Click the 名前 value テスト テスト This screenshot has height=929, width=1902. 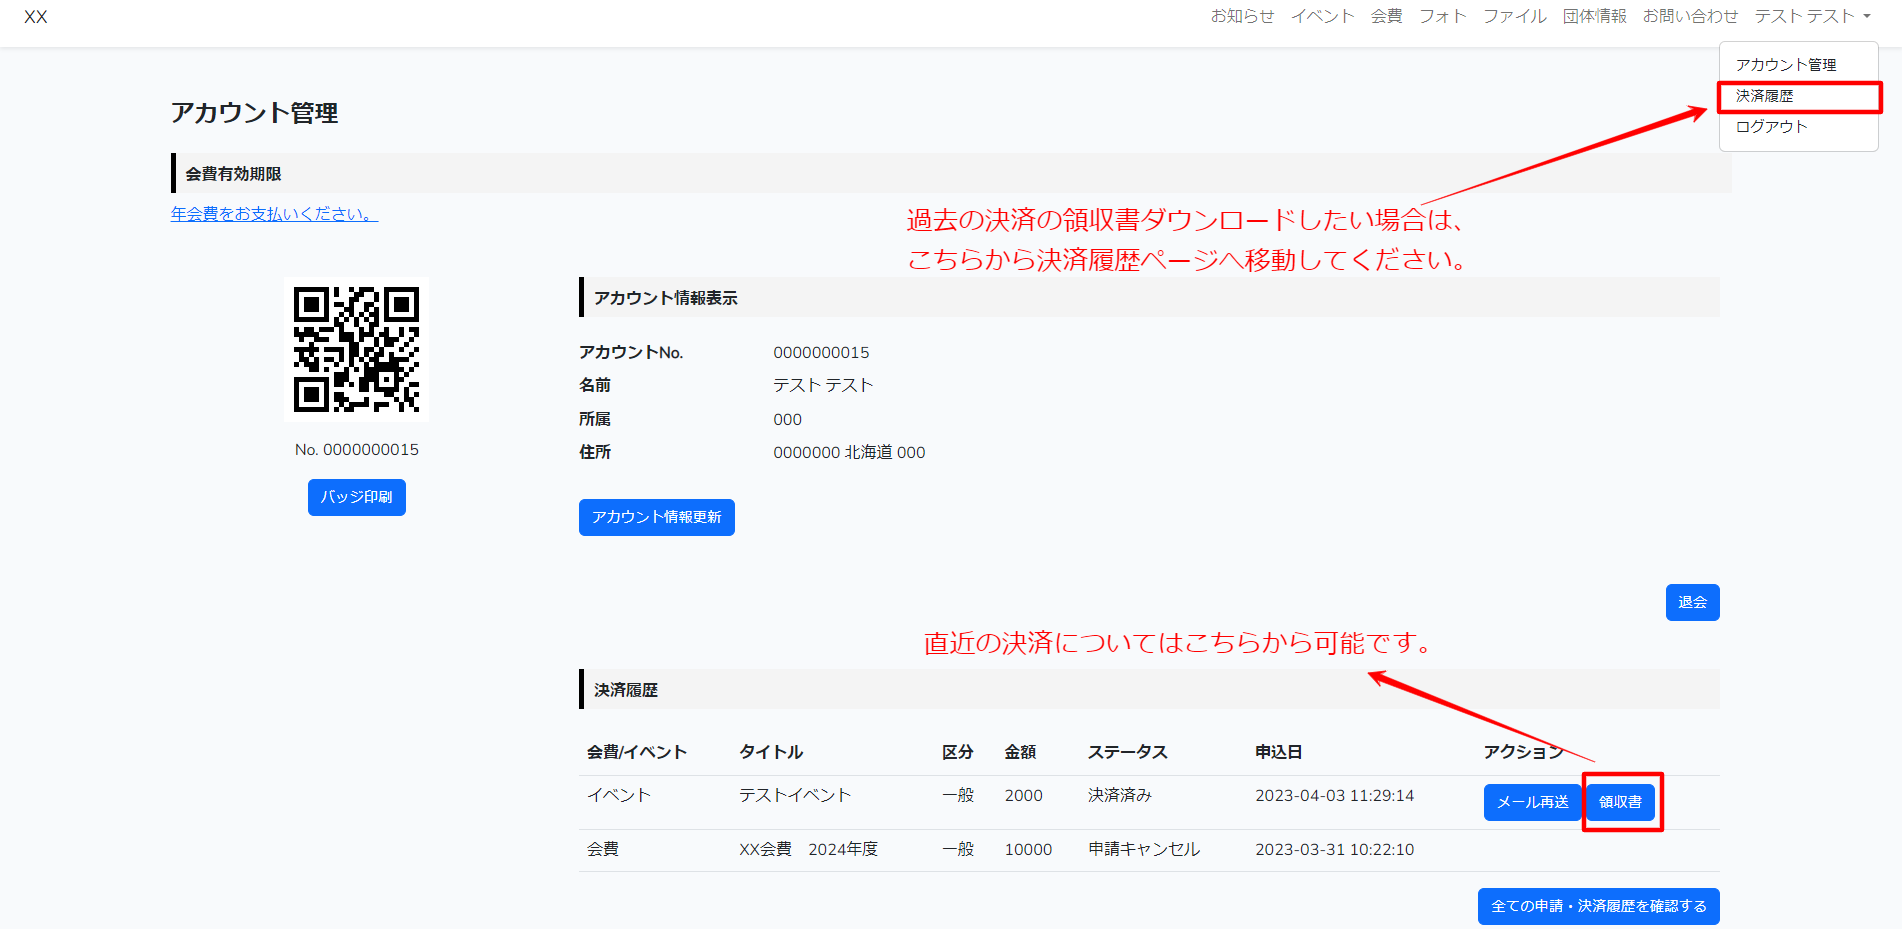point(823,386)
